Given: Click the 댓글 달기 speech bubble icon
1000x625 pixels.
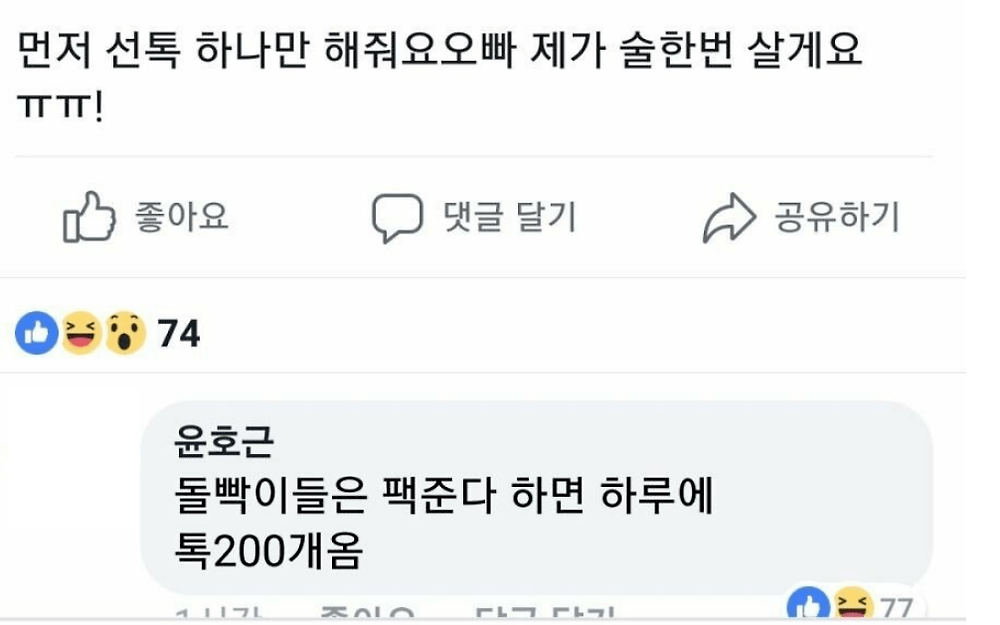Looking at the screenshot, I should pyautogui.click(x=397, y=217).
